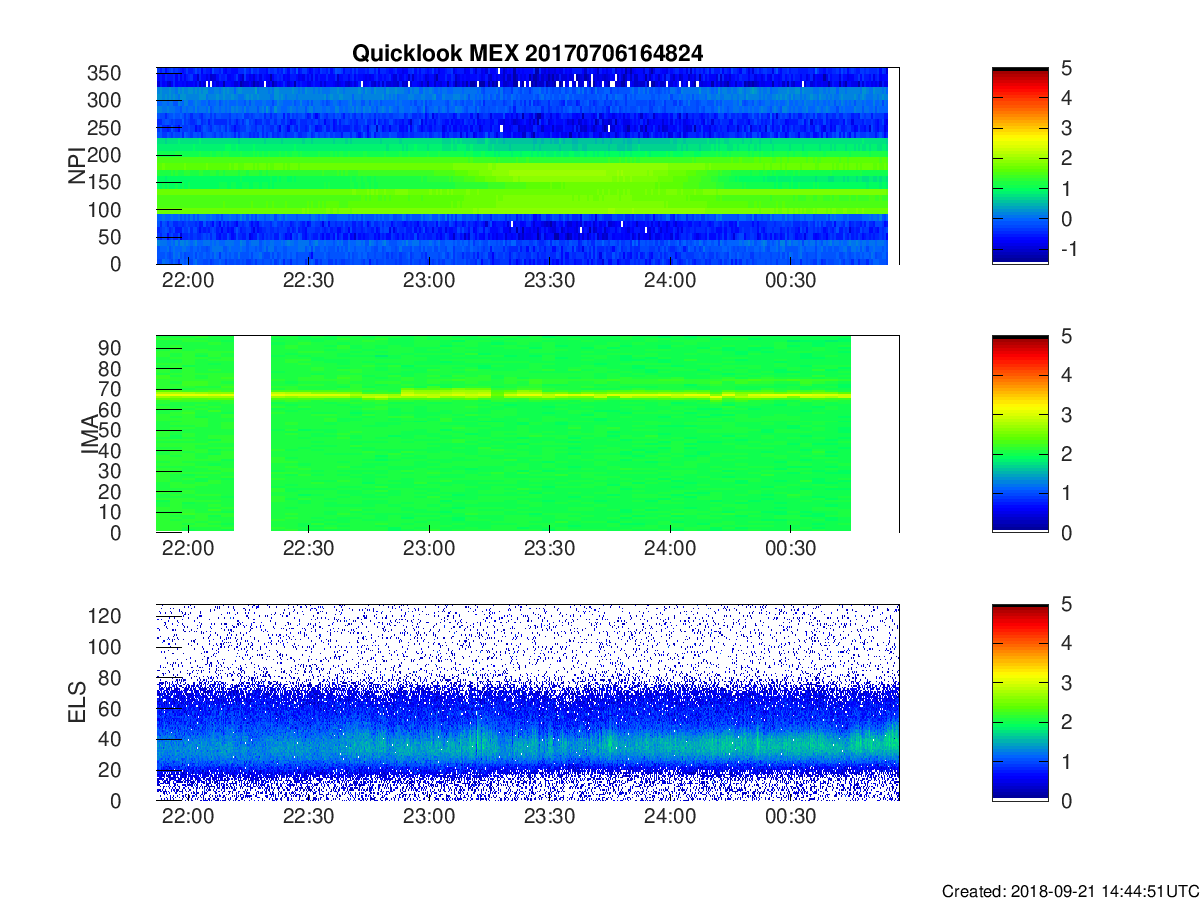Click the "23:00" tick under the IMA plot
This screenshot has width=1200, height=900.
(x=429, y=549)
